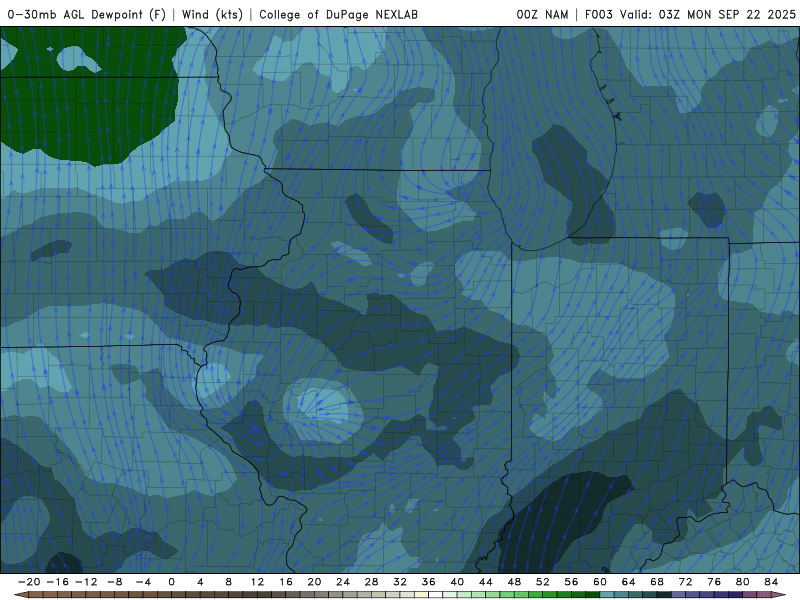This screenshot has height=600, width=800.
Task: Click the 52 label on the color scale
Action: [x=543, y=582]
